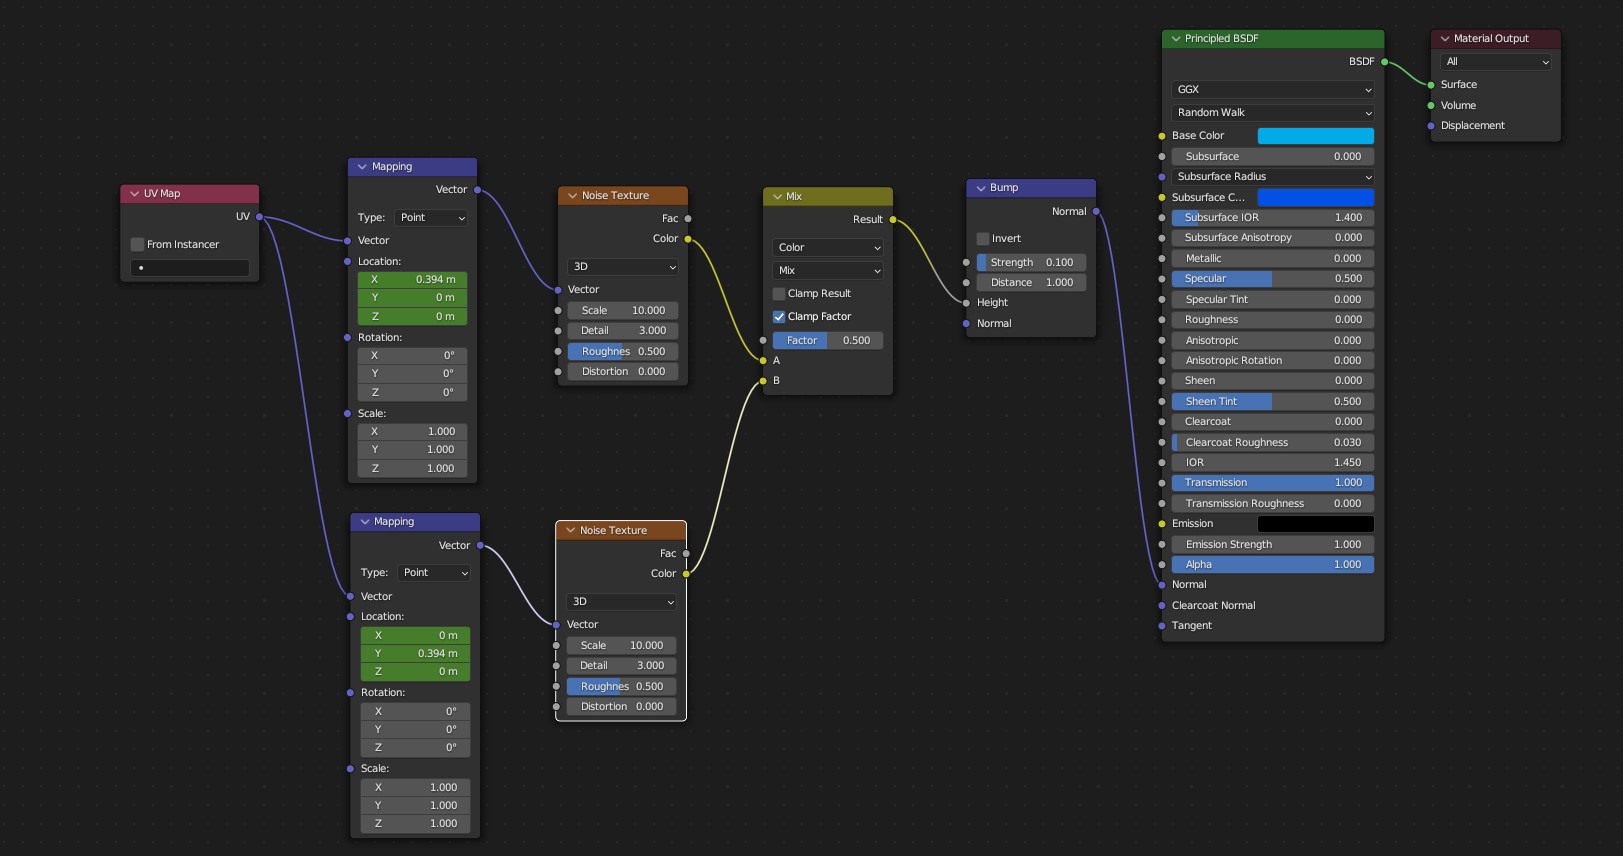The width and height of the screenshot is (1623, 856).
Task: Open the Random Walk subsurface method dropdown
Action: coord(1272,113)
